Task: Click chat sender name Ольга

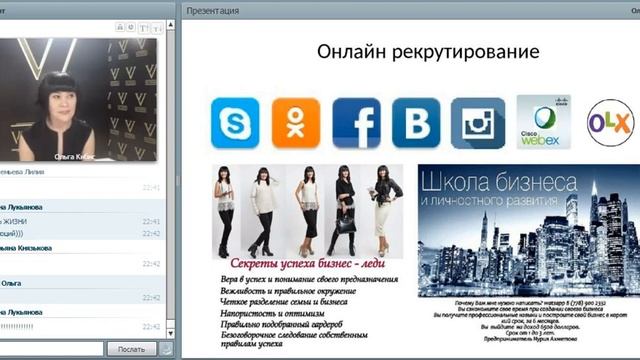Action: pos(11,283)
